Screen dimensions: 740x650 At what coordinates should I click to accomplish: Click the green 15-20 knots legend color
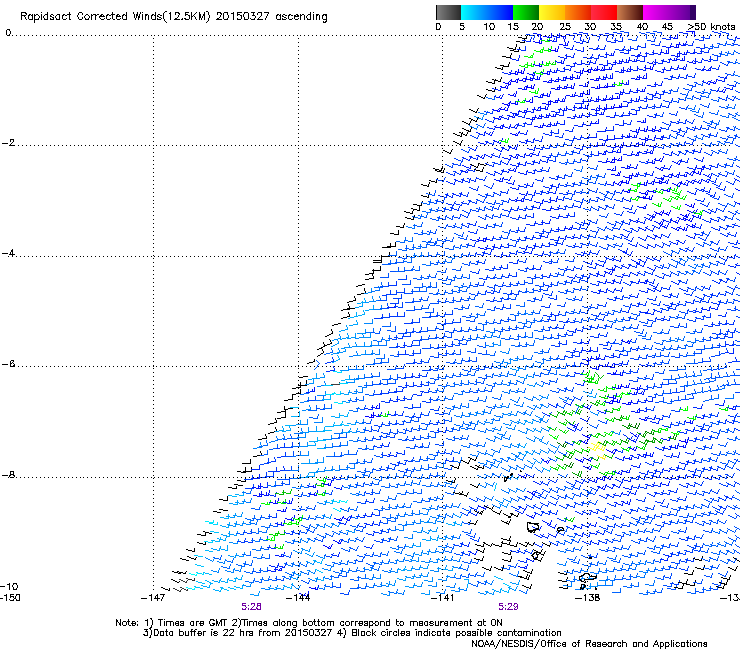[526, 12]
